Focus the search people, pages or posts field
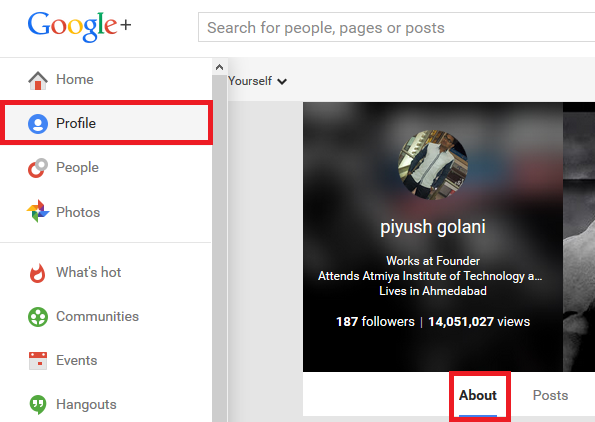The height and width of the screenshot is (422, 595). tap(396, 27)
